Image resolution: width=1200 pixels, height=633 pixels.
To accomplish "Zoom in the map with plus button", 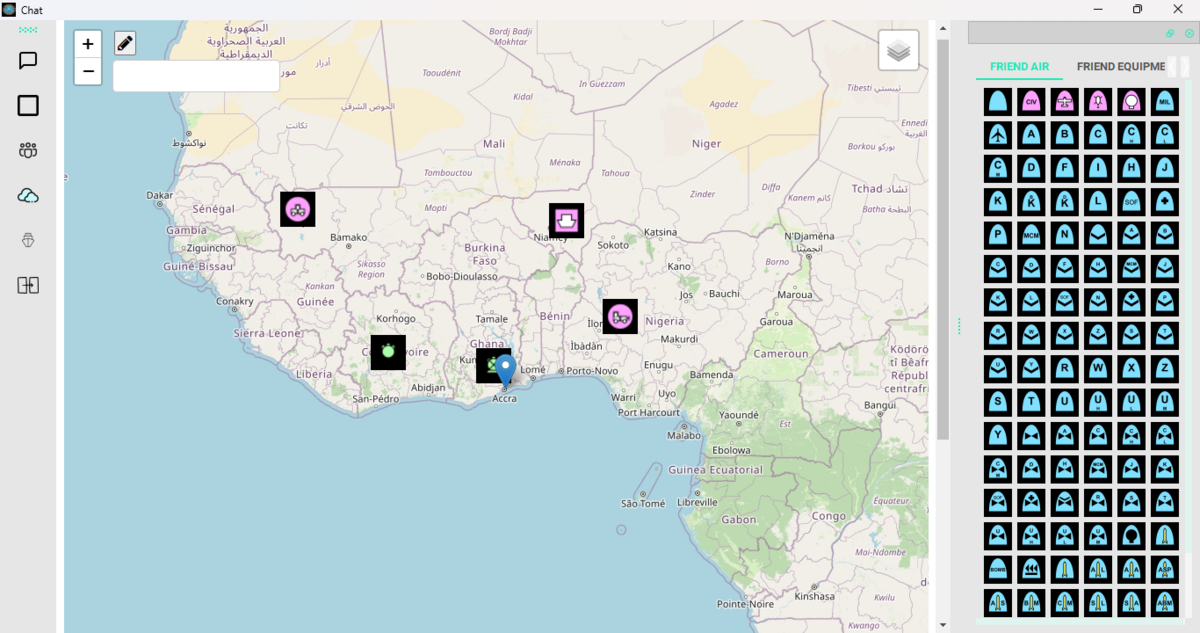I will [x=88, y=44].
